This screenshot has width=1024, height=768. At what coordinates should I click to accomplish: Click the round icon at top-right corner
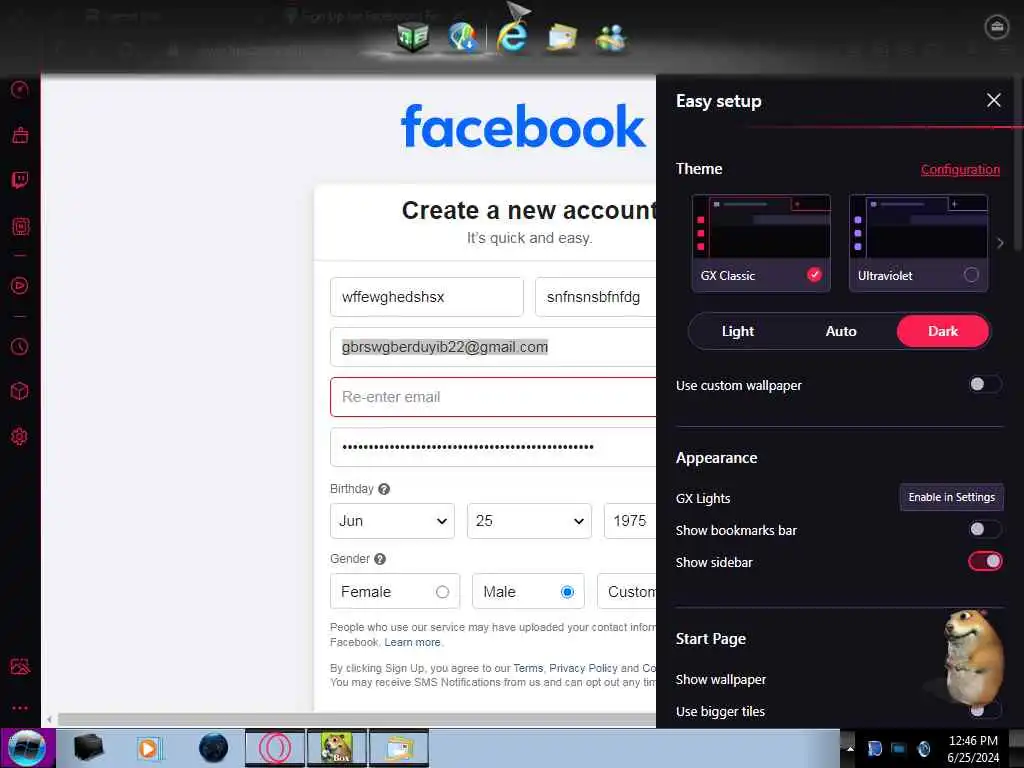(x=997, y=27)
